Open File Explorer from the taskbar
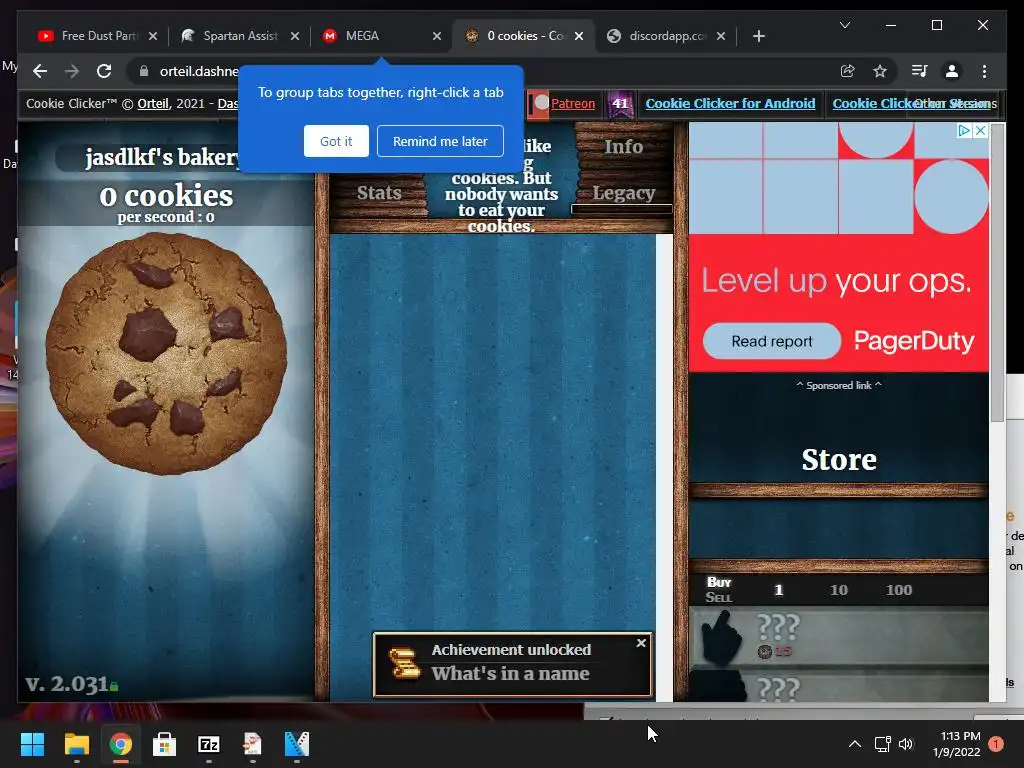 [x=76, y=744]
